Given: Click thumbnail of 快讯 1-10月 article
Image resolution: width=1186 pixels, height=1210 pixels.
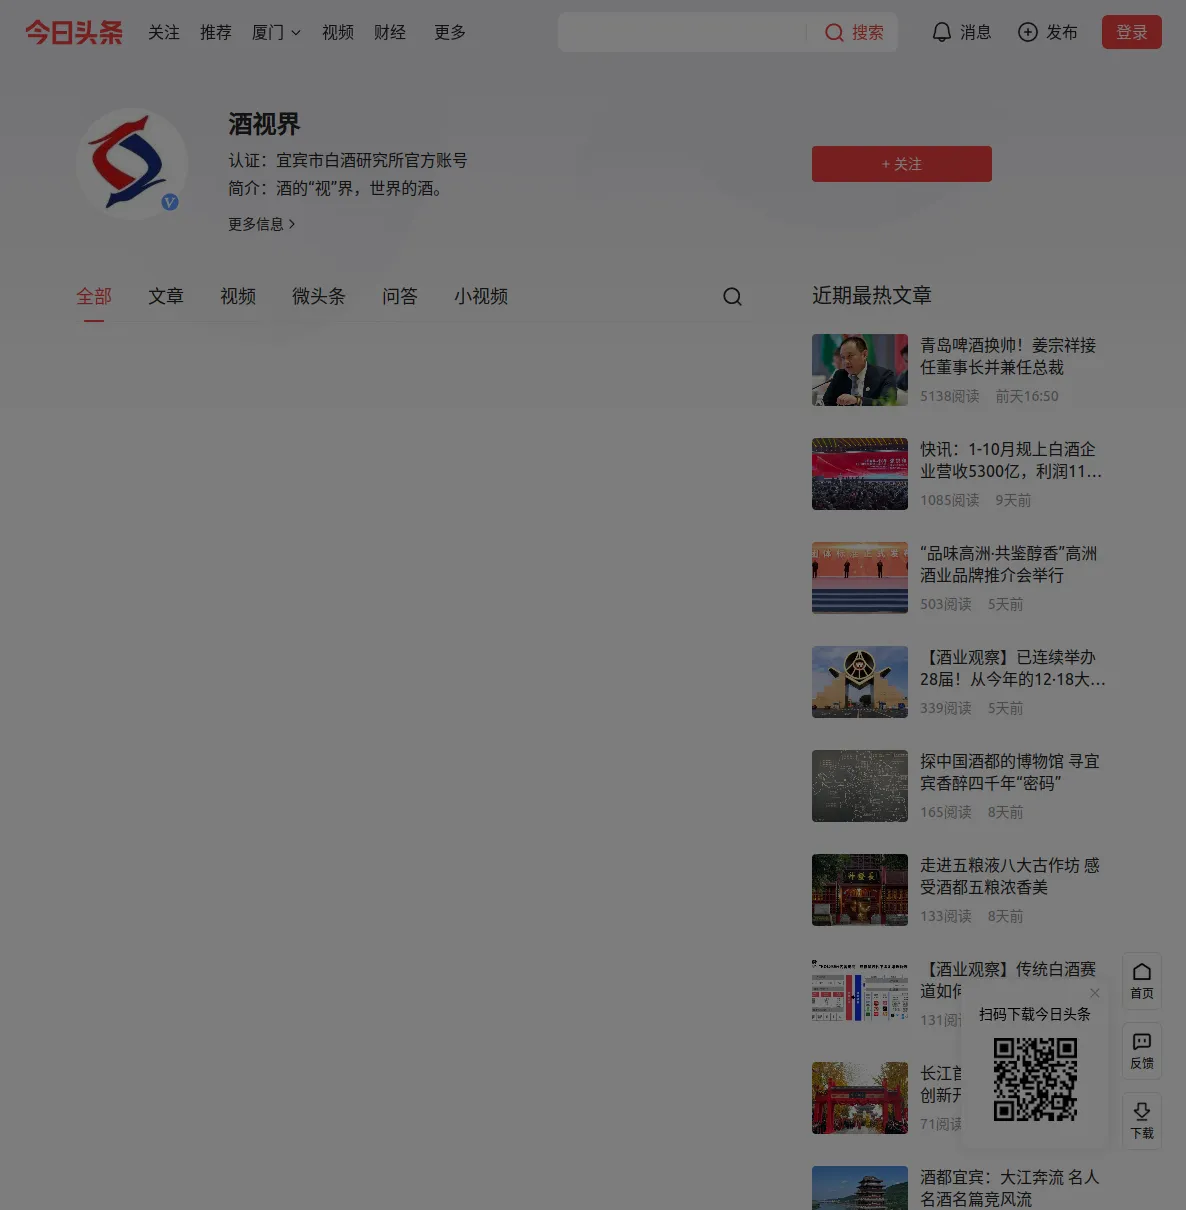Looking at the screenshot, I should coord(860,474).
